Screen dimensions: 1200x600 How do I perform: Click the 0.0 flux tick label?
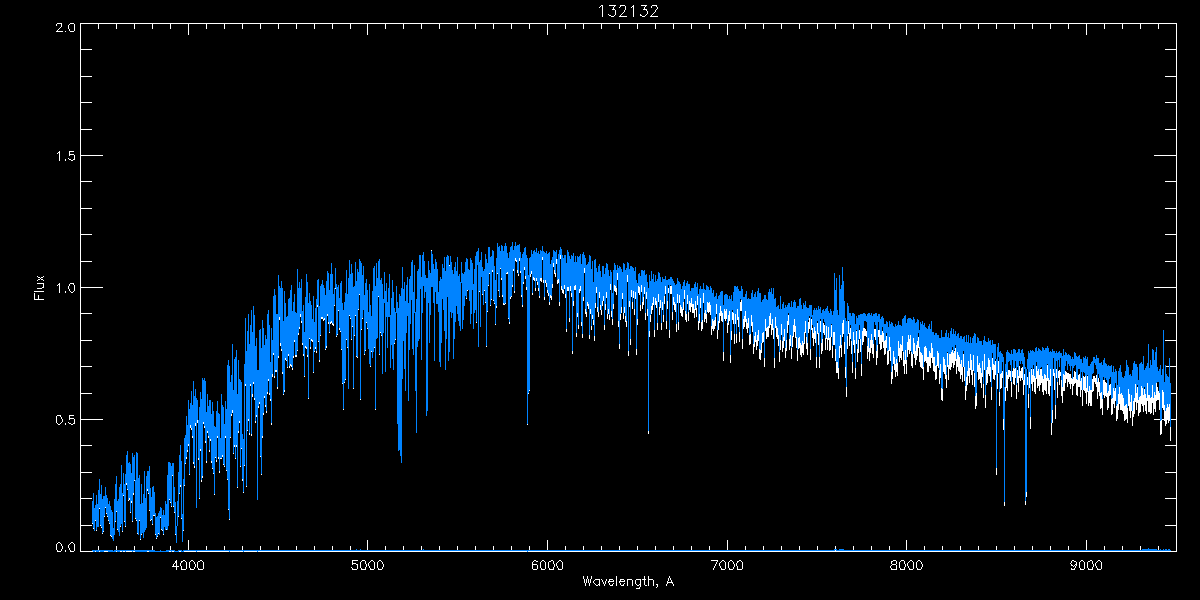[63, 548]
